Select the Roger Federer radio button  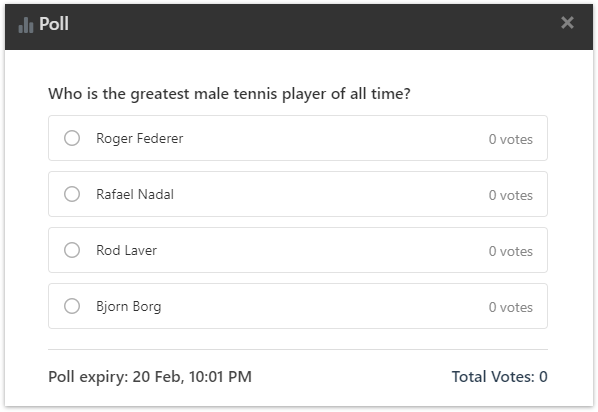(x=72, y=138)
